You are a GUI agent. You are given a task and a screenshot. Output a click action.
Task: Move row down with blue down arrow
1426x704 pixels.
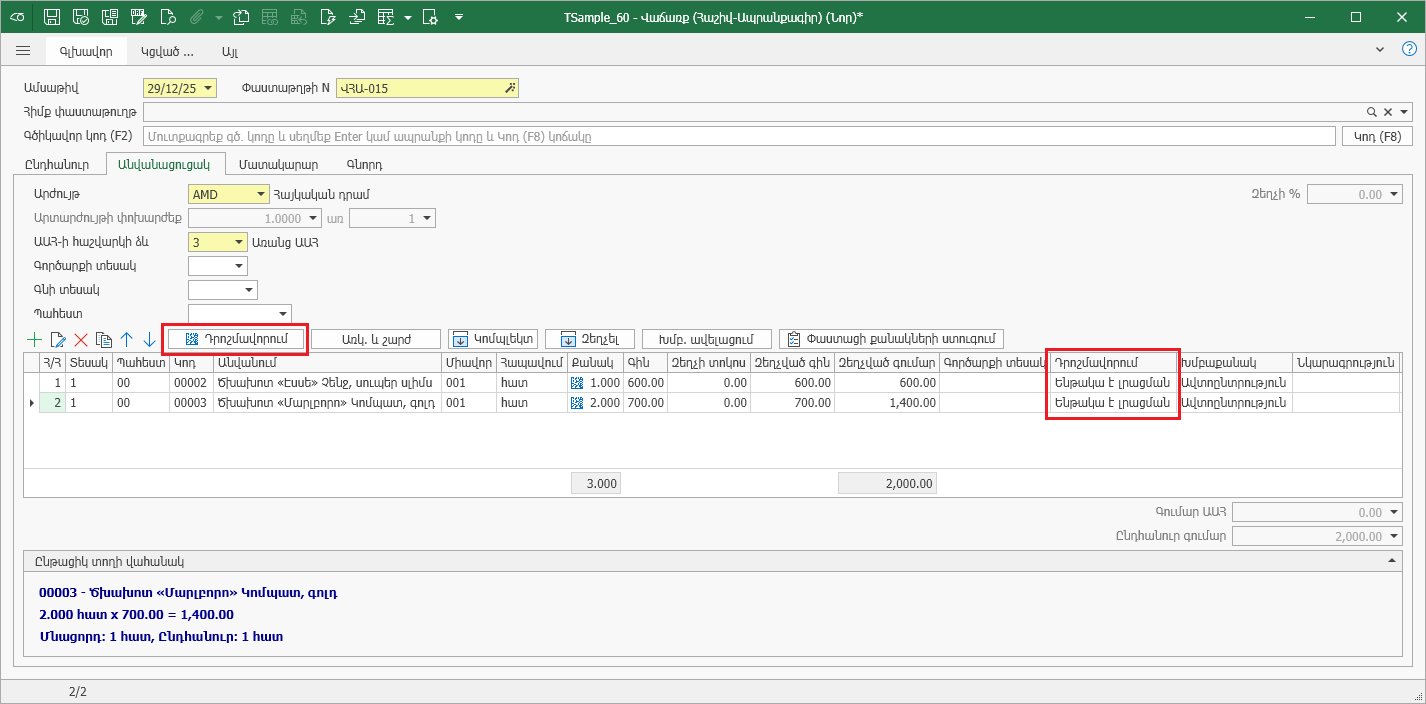click(149, 340)
